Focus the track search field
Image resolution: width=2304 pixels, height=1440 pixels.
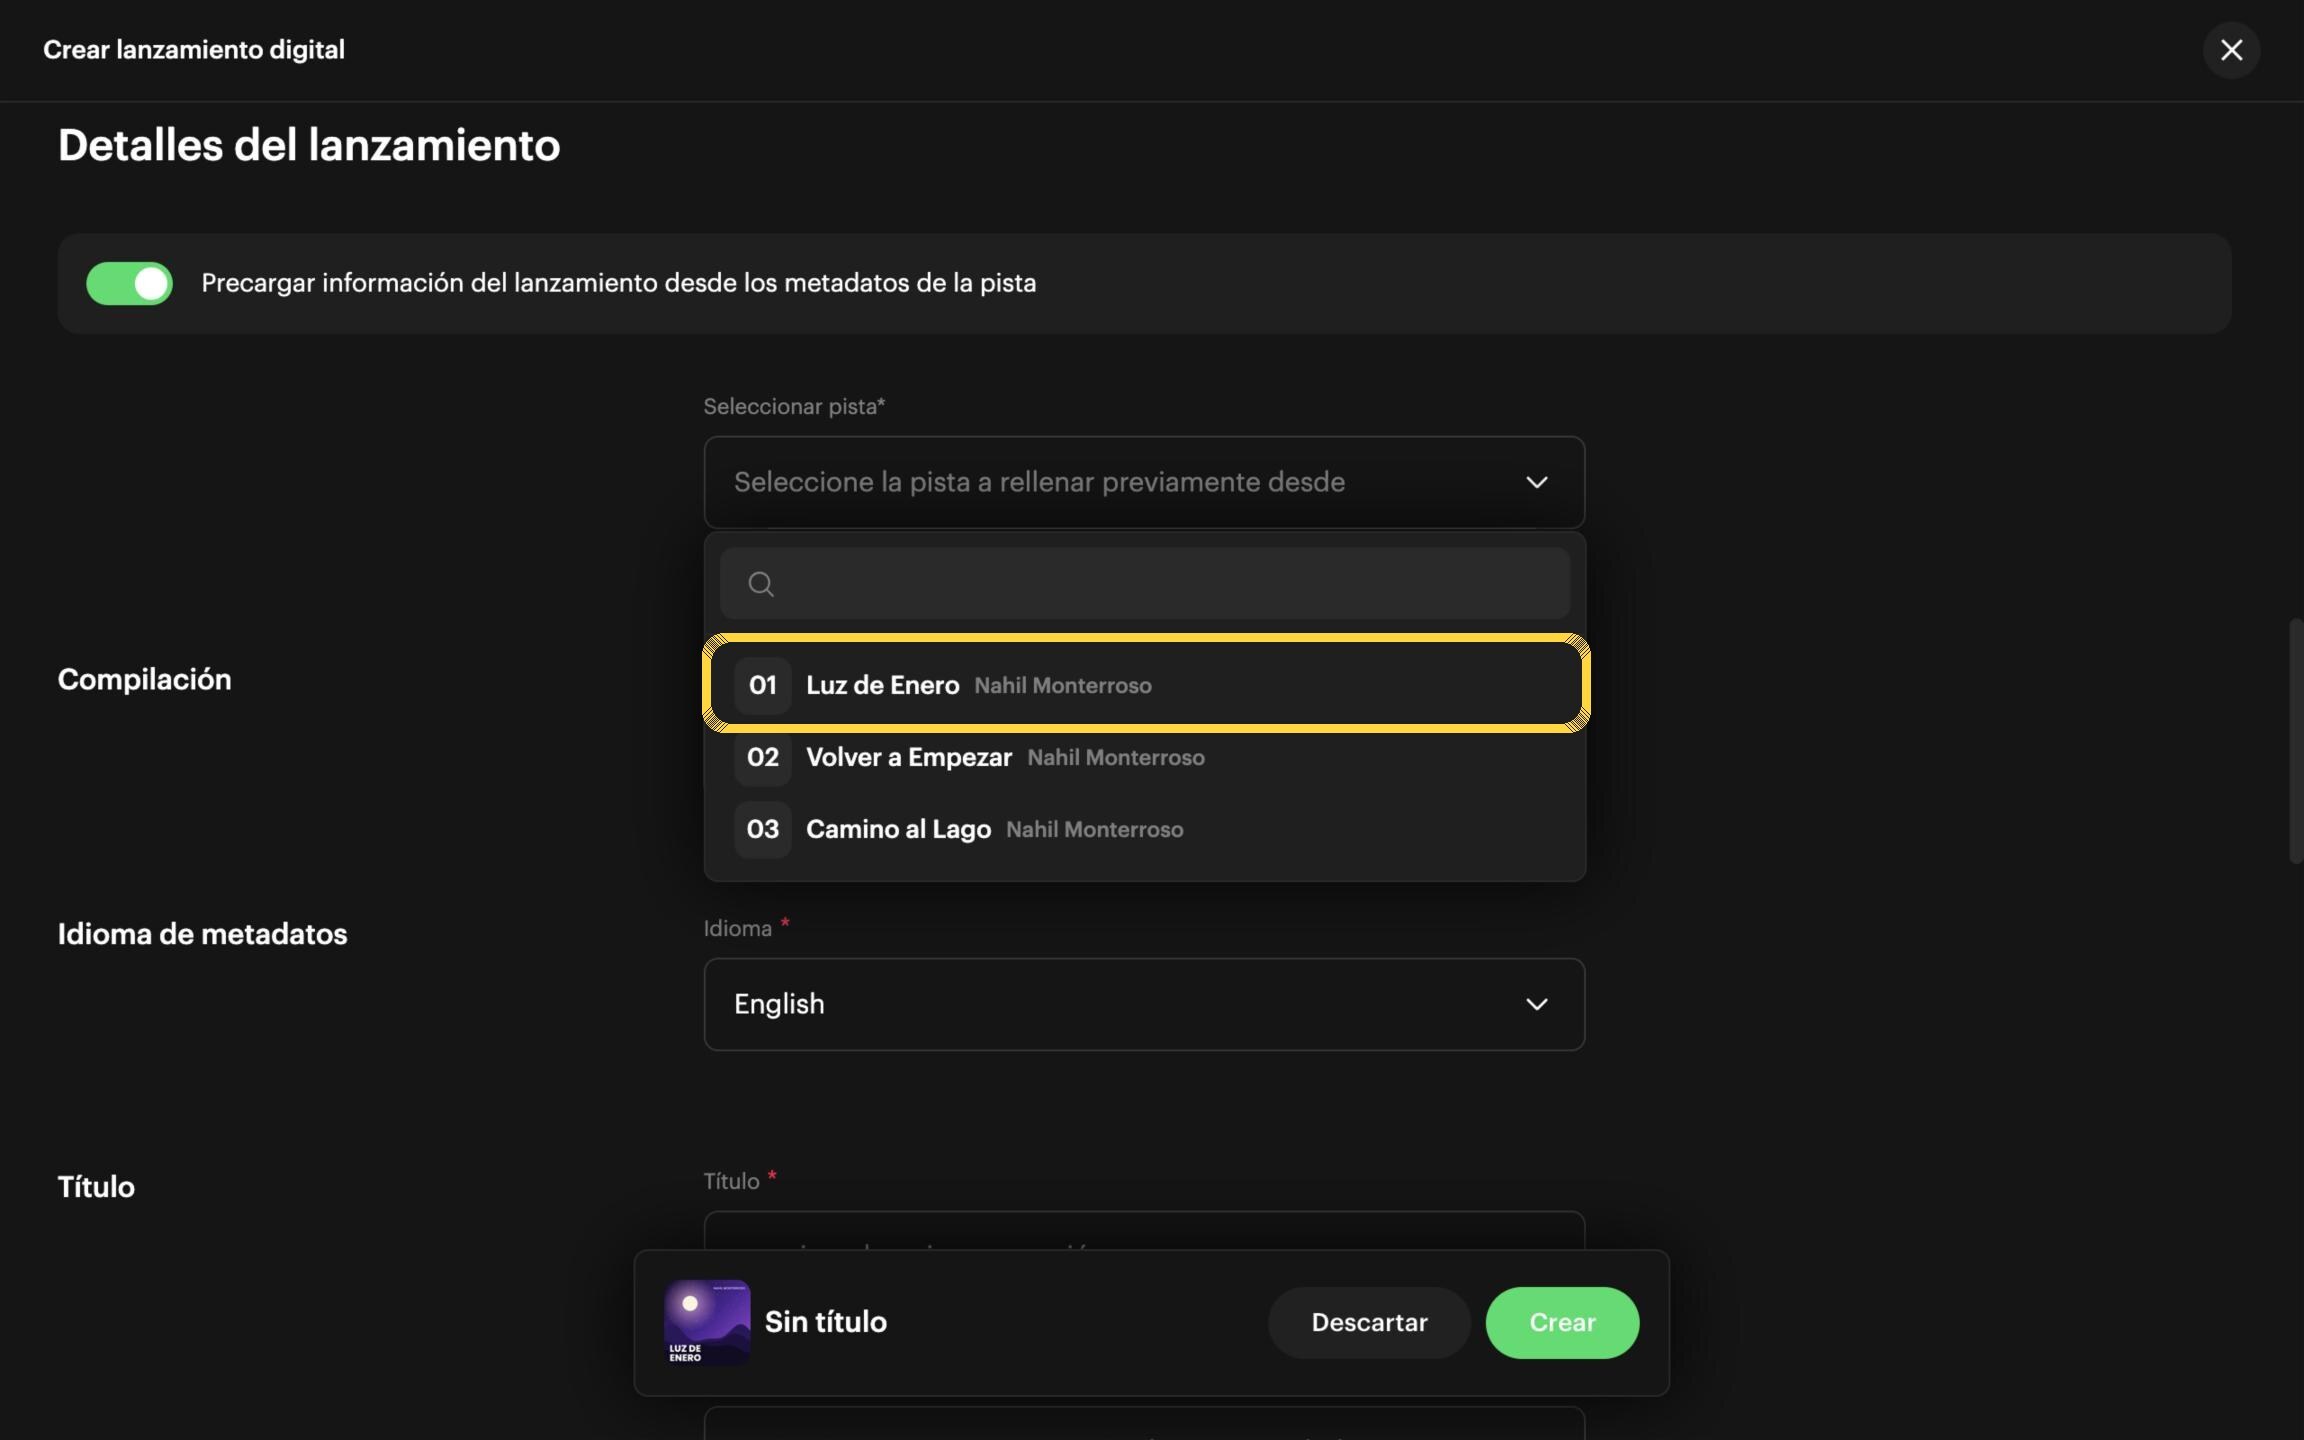[x=1144, y=583]
